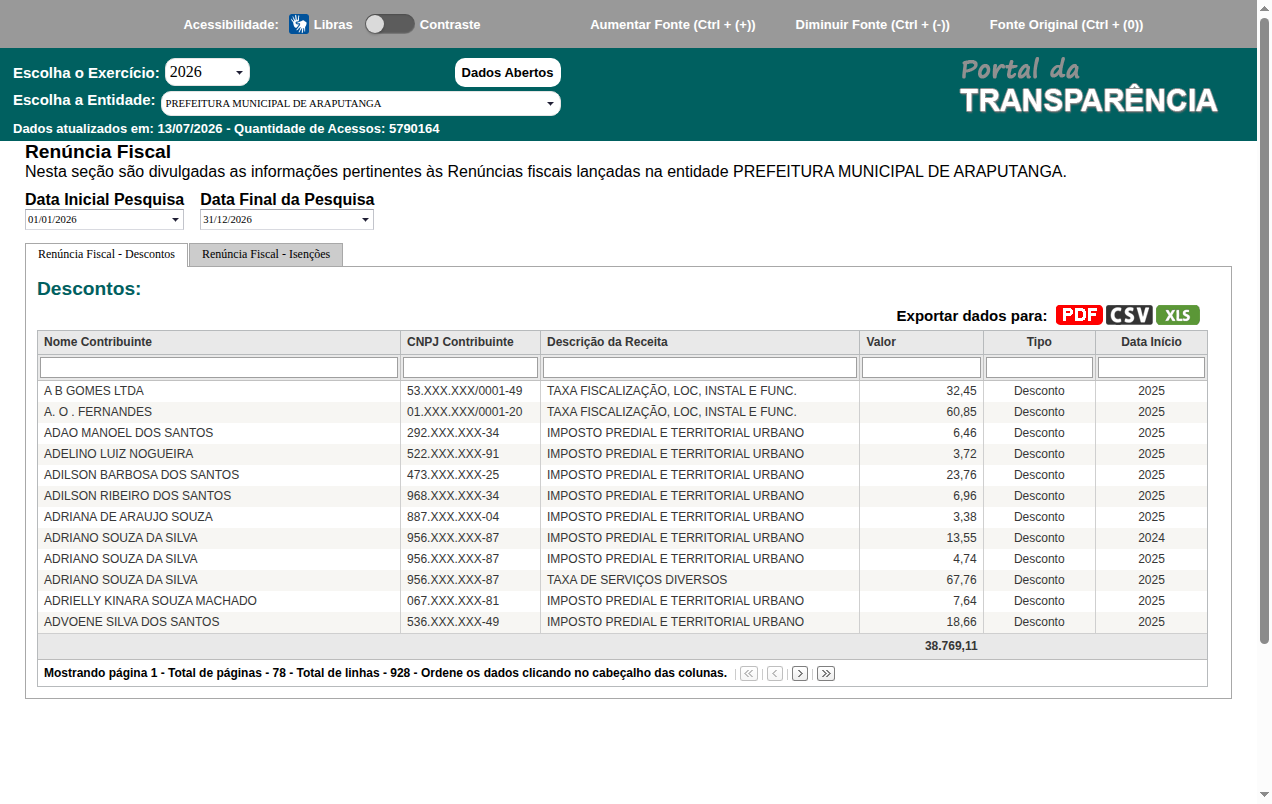The width and height of the screenshot is (1272, 804).
Task: Go to next page of results
Action: 800,673
